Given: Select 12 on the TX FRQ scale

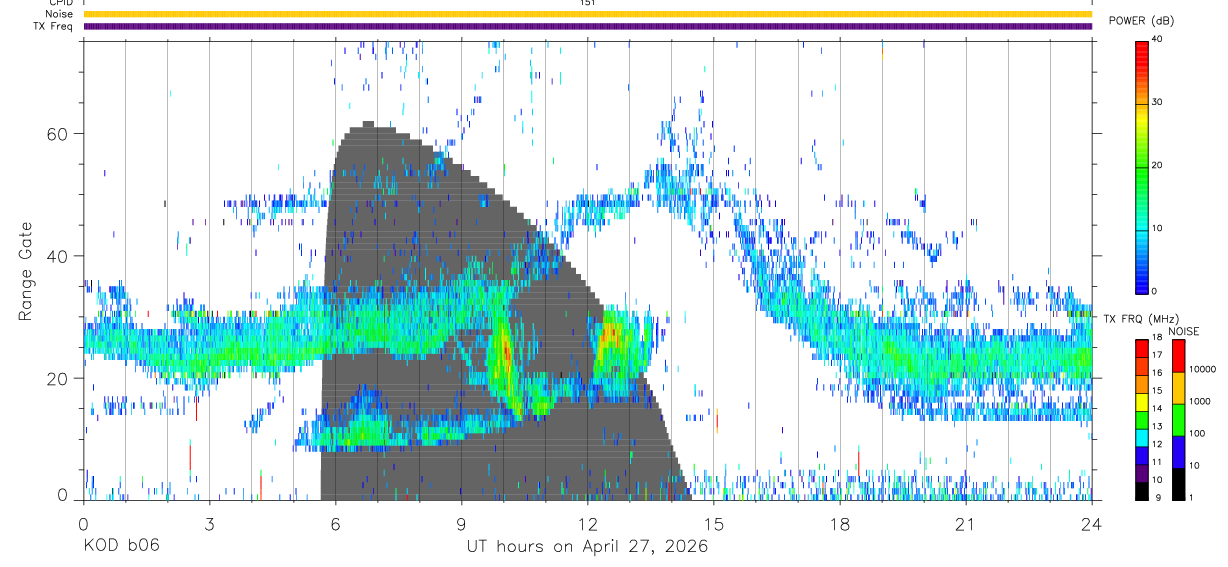Looking at the screenshot, I should [x=1155, y=444].
